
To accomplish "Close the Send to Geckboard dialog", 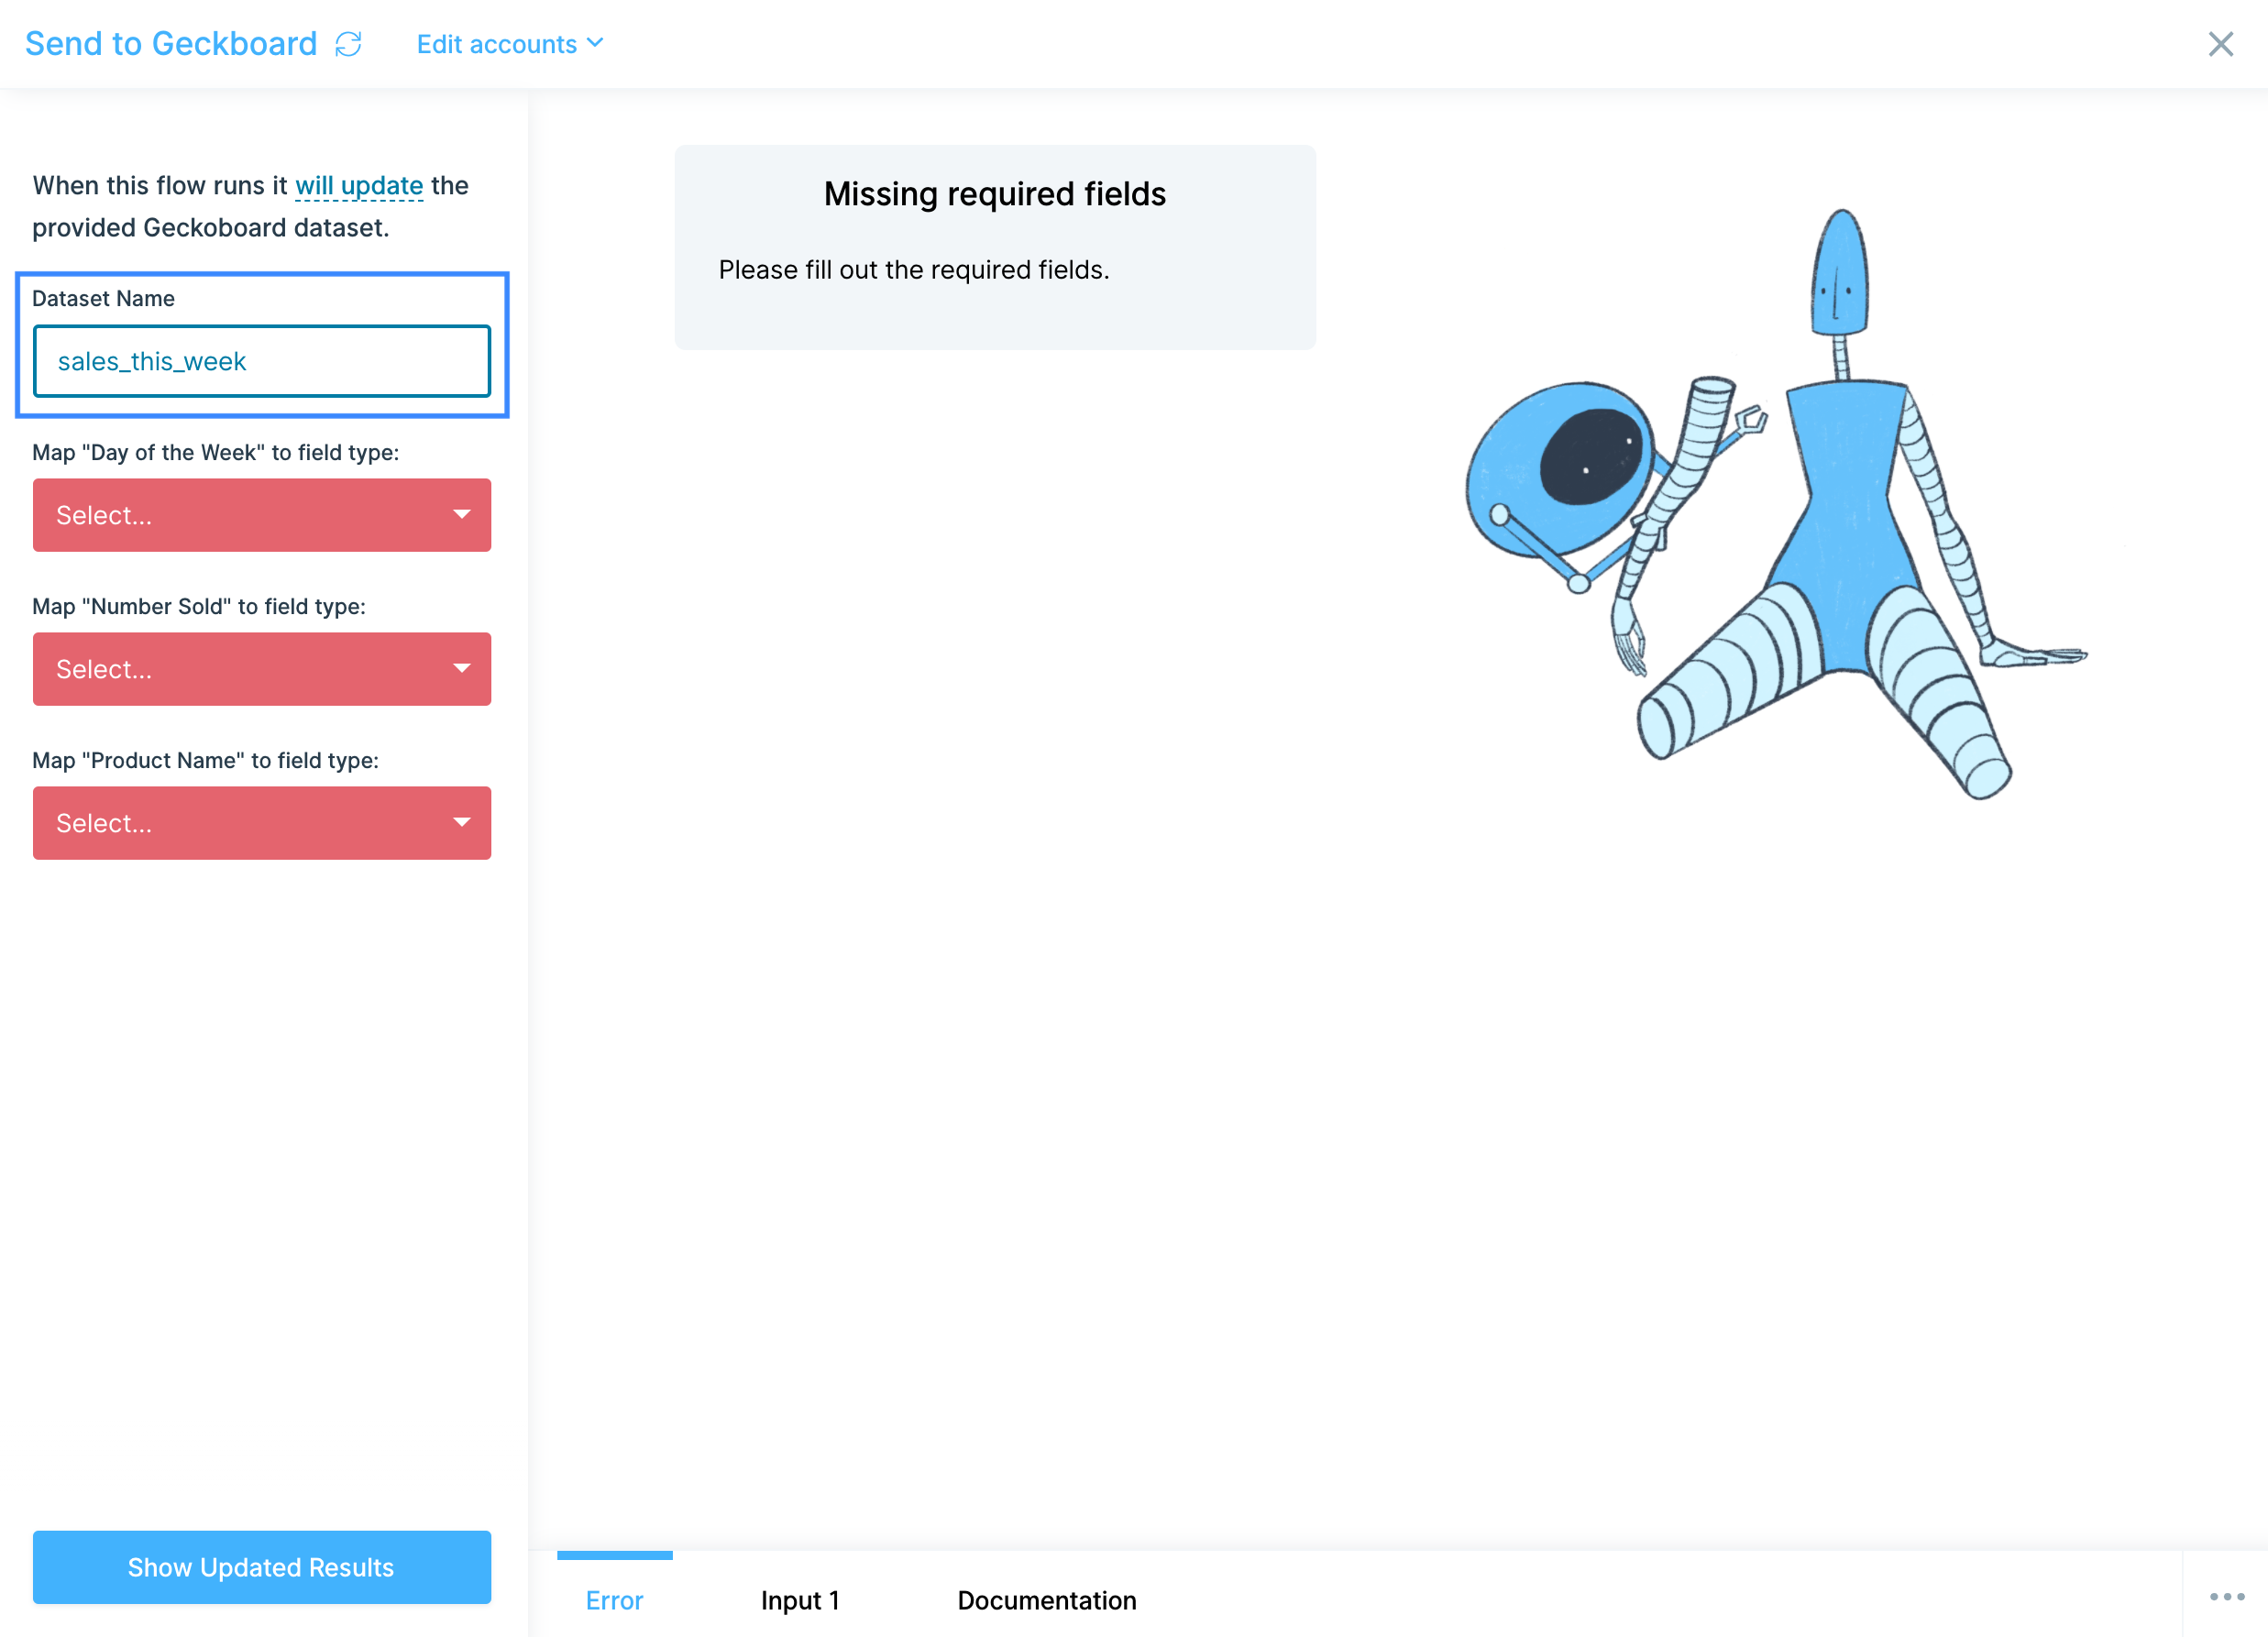I will pos(2220,44).
